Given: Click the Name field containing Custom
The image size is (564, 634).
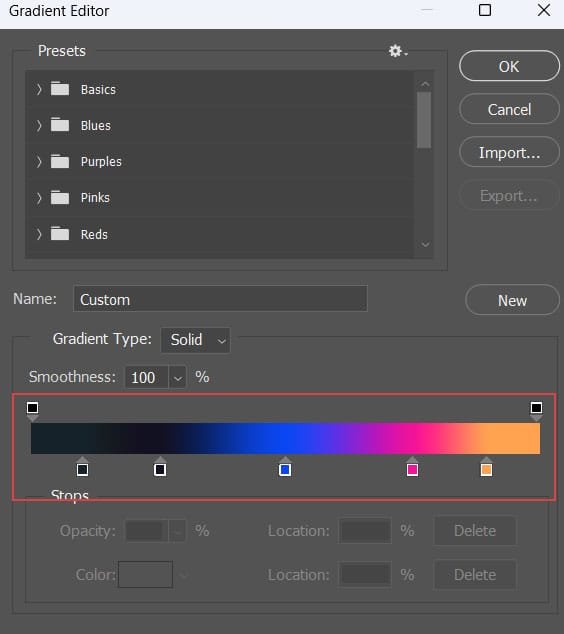Looking at the screenshot, I should (220, 299).
